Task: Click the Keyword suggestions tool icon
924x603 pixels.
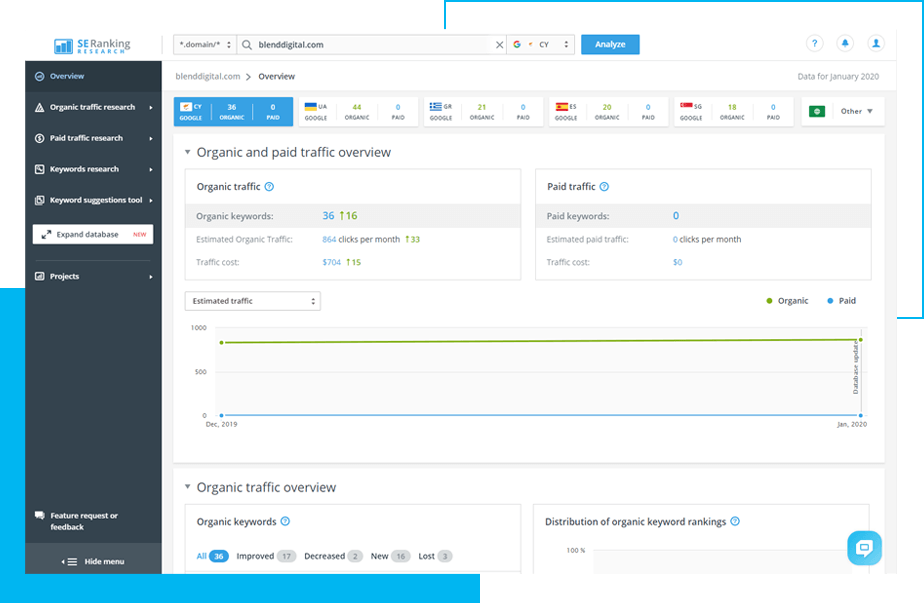Action: pos(39,200)
